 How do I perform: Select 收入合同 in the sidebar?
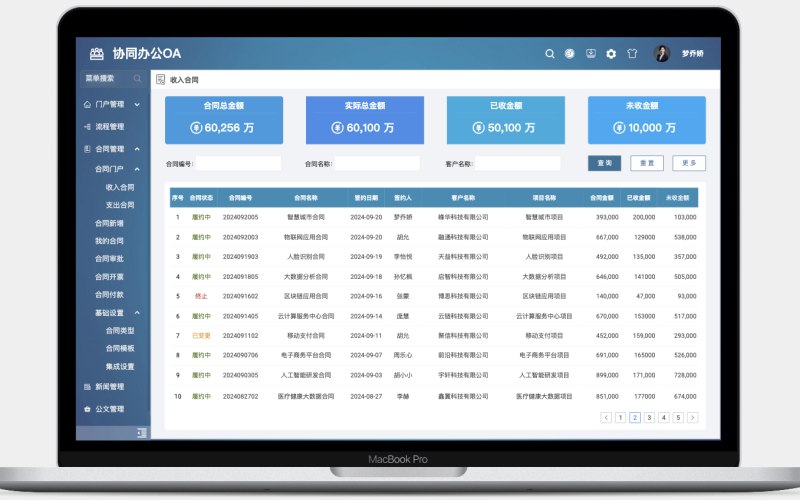(120, 187)
